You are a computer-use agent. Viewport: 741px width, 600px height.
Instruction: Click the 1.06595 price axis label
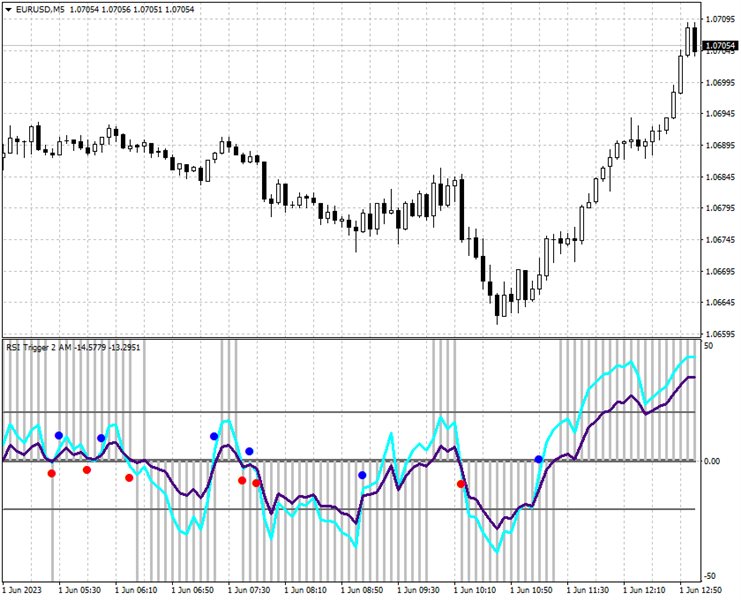[x=720, y=334]
